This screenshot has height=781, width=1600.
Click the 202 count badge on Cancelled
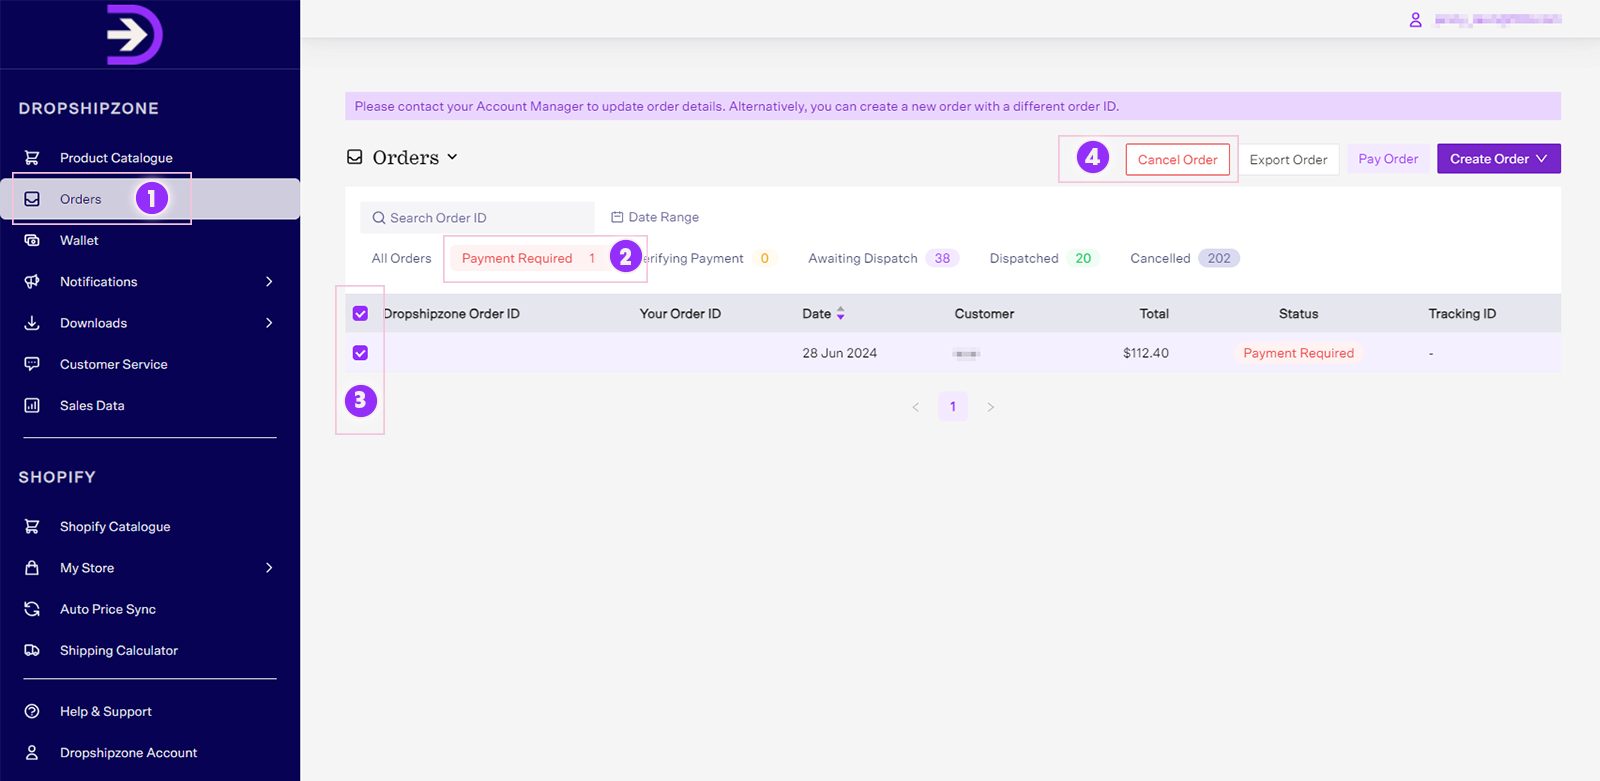coord(1219,258)
